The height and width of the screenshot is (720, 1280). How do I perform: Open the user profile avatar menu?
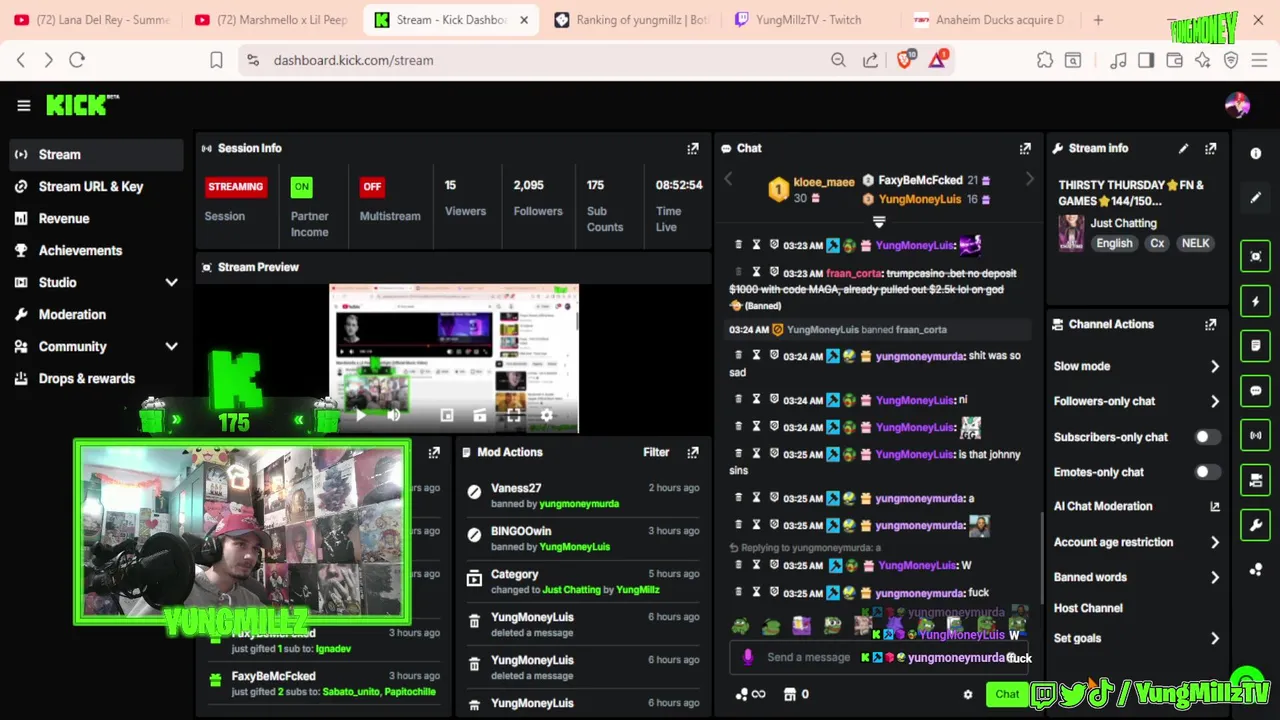(x=1237, y=105)
